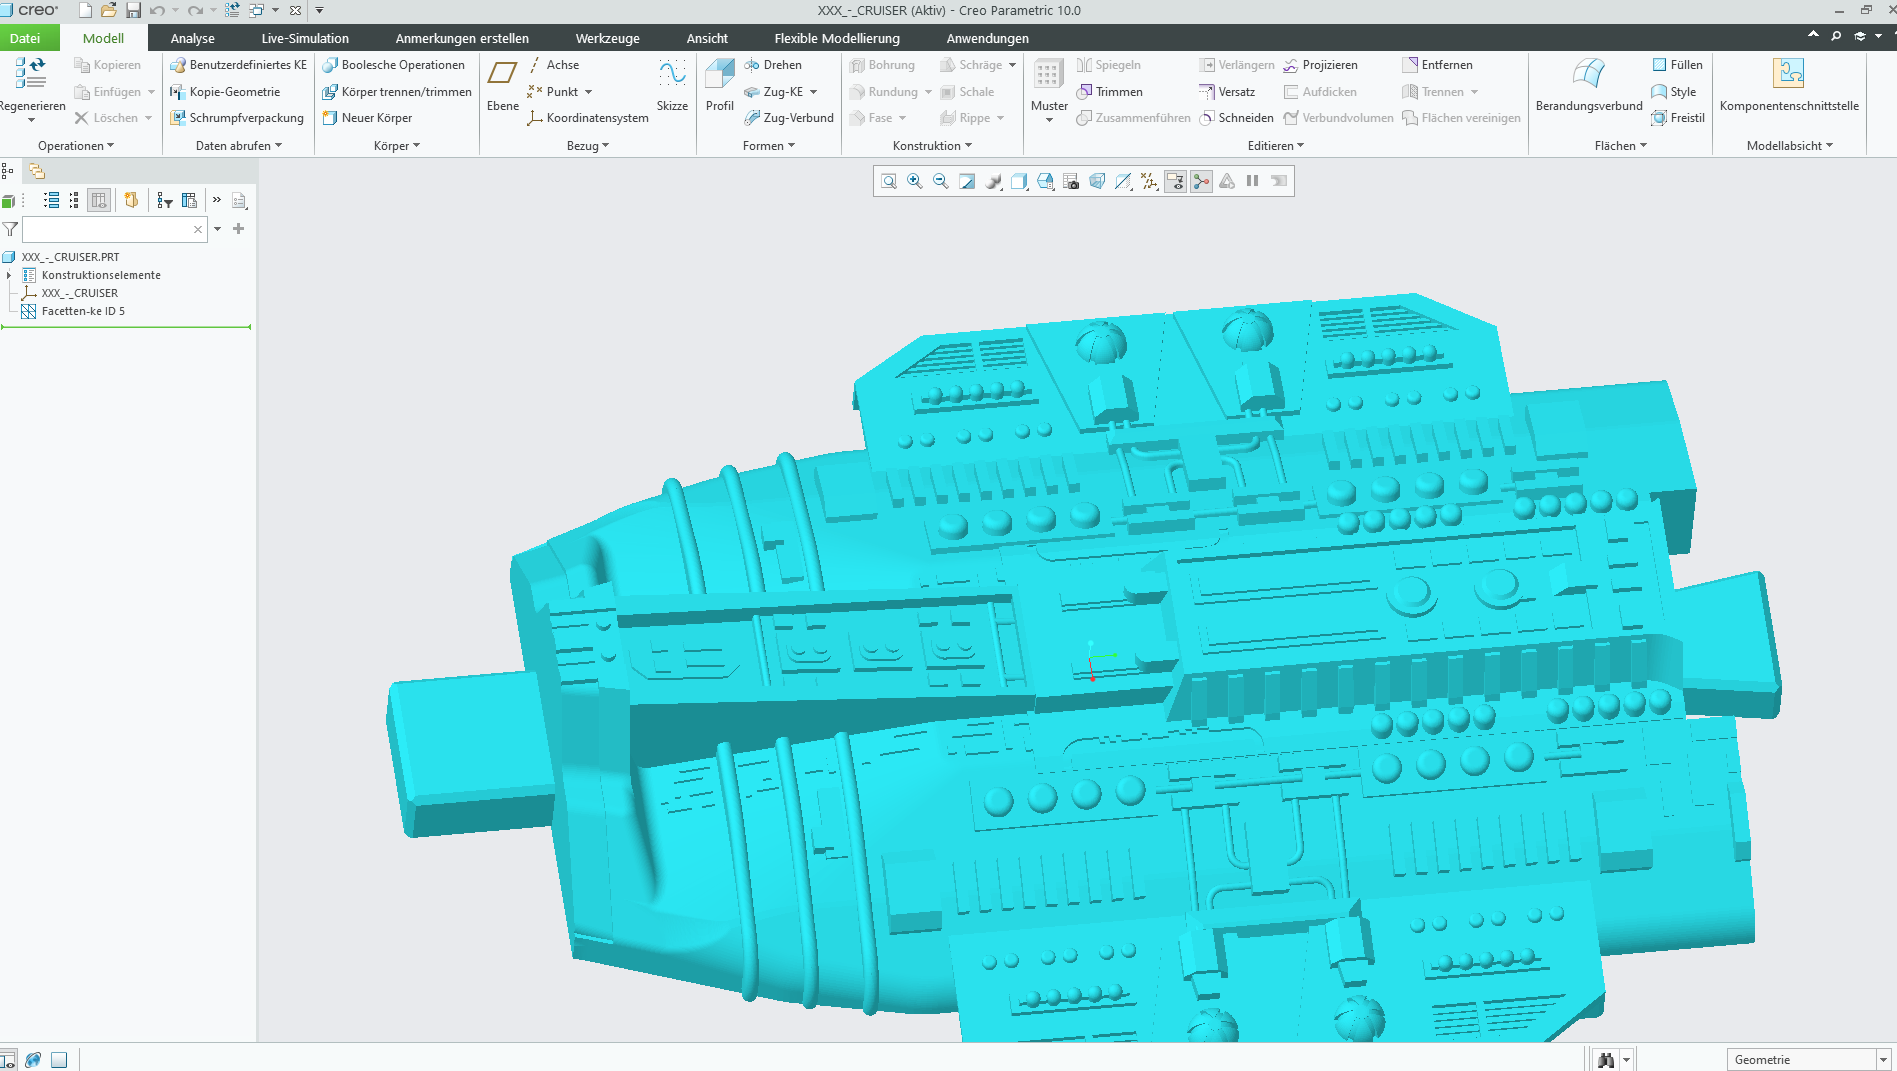Viewport: 1897px width, 1071px height.
Task: Choose the Schrumpfverpackung tool
Action: coord(237,118)
